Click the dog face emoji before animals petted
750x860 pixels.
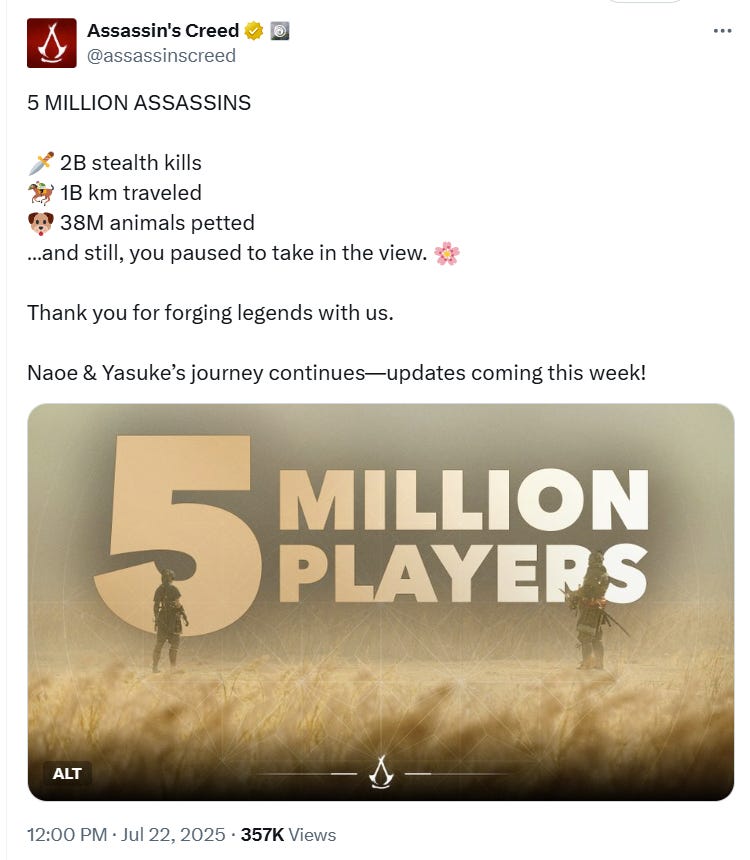tap(41, 223)
